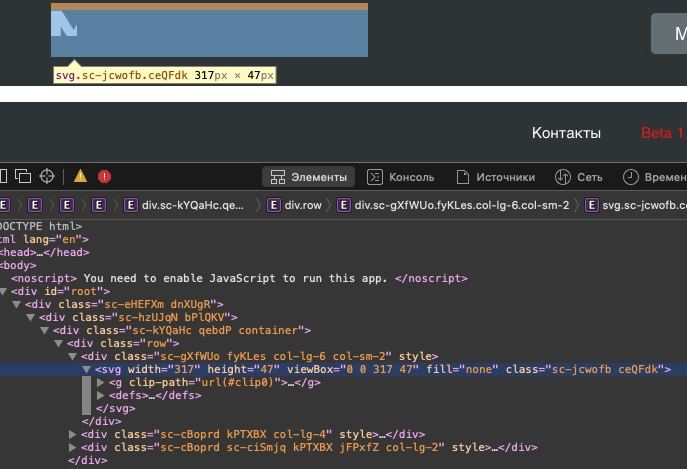The width and height of the screenshot is (687, 469).
Task: Select div.sc-kYQaHc breadcrumb item
Action: (184, 205)
